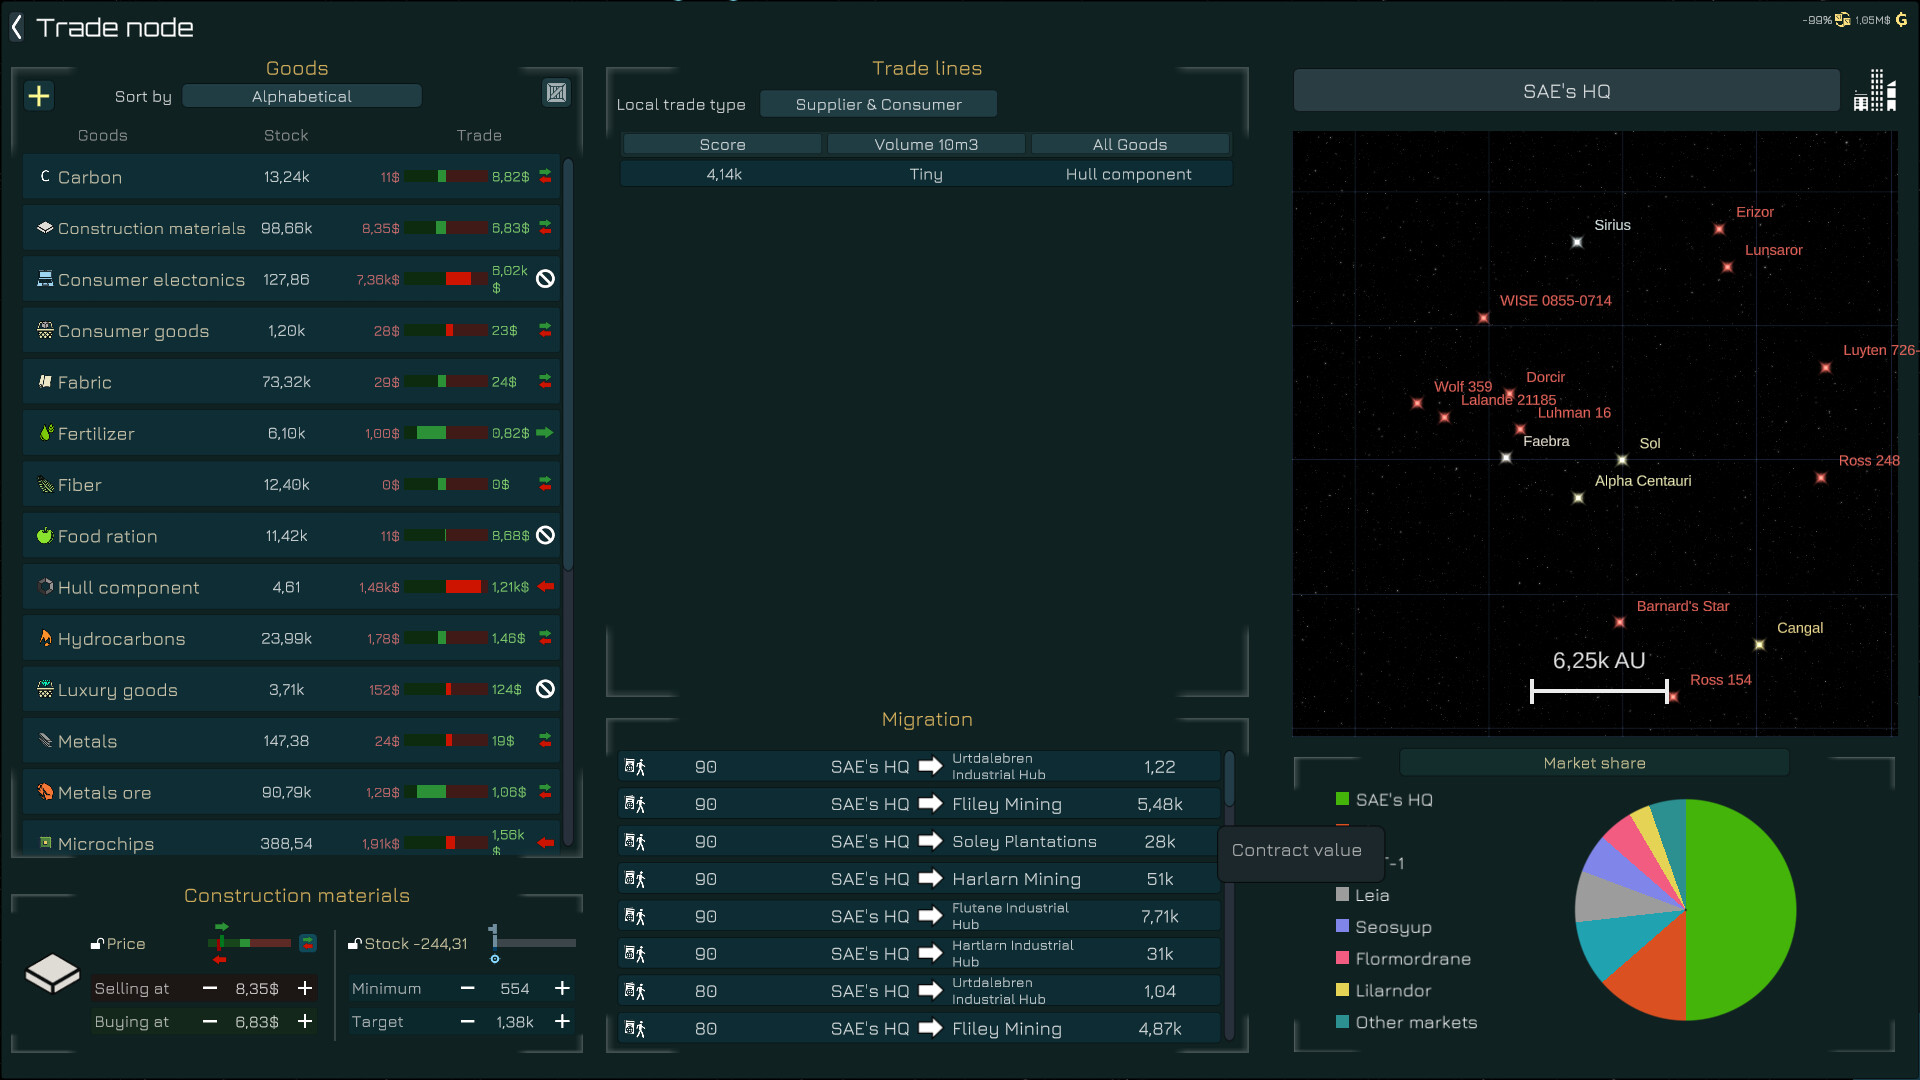1920x1080 pixels.
Task: Click the buy-sell arrows icon on Carbon
Action: [545, 176]
